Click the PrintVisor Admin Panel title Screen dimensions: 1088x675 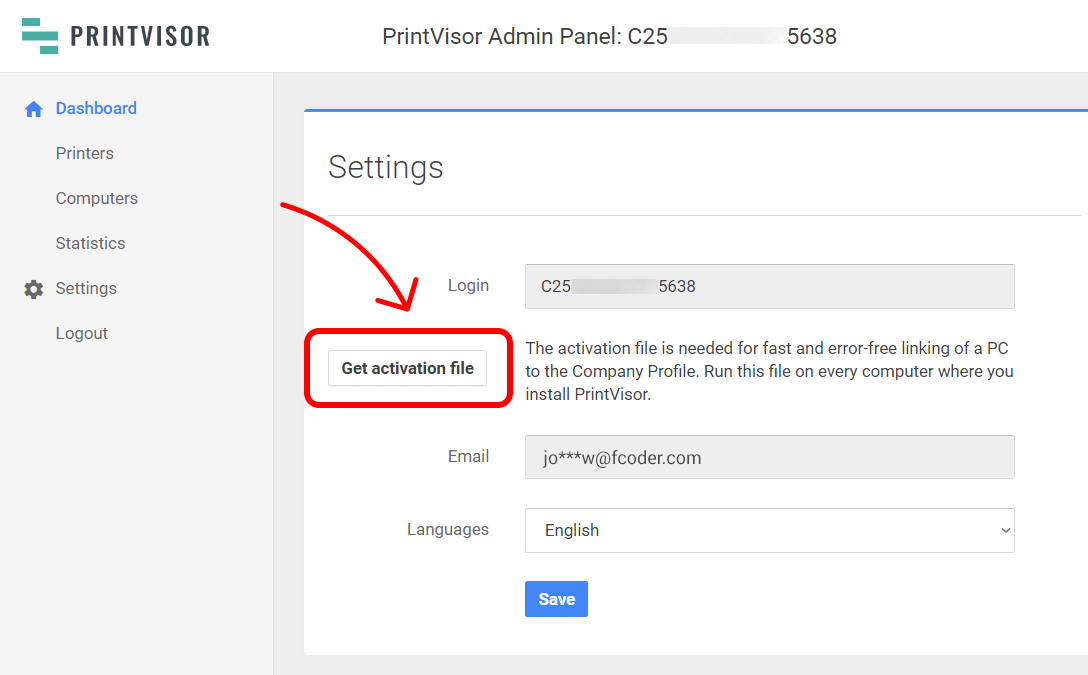(x=609, y=37)
